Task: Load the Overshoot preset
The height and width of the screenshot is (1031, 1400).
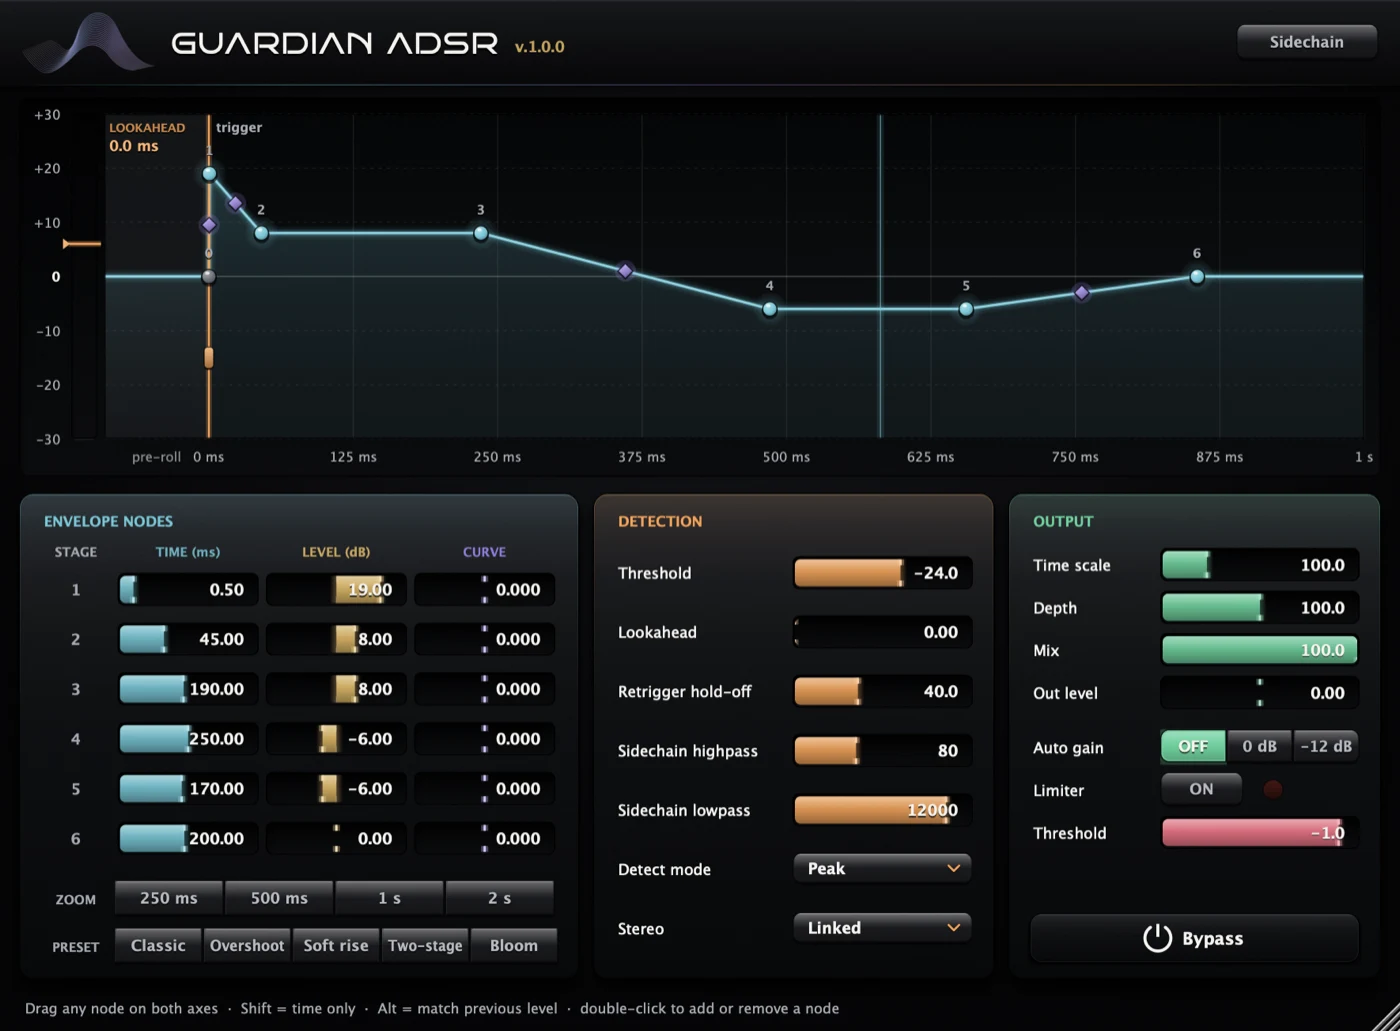Action: click(x=247, y=945)
